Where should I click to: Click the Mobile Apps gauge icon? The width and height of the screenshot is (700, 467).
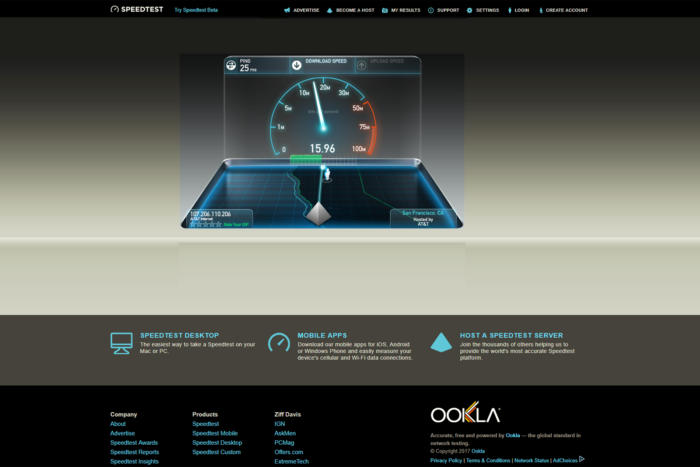pos(279,343)
